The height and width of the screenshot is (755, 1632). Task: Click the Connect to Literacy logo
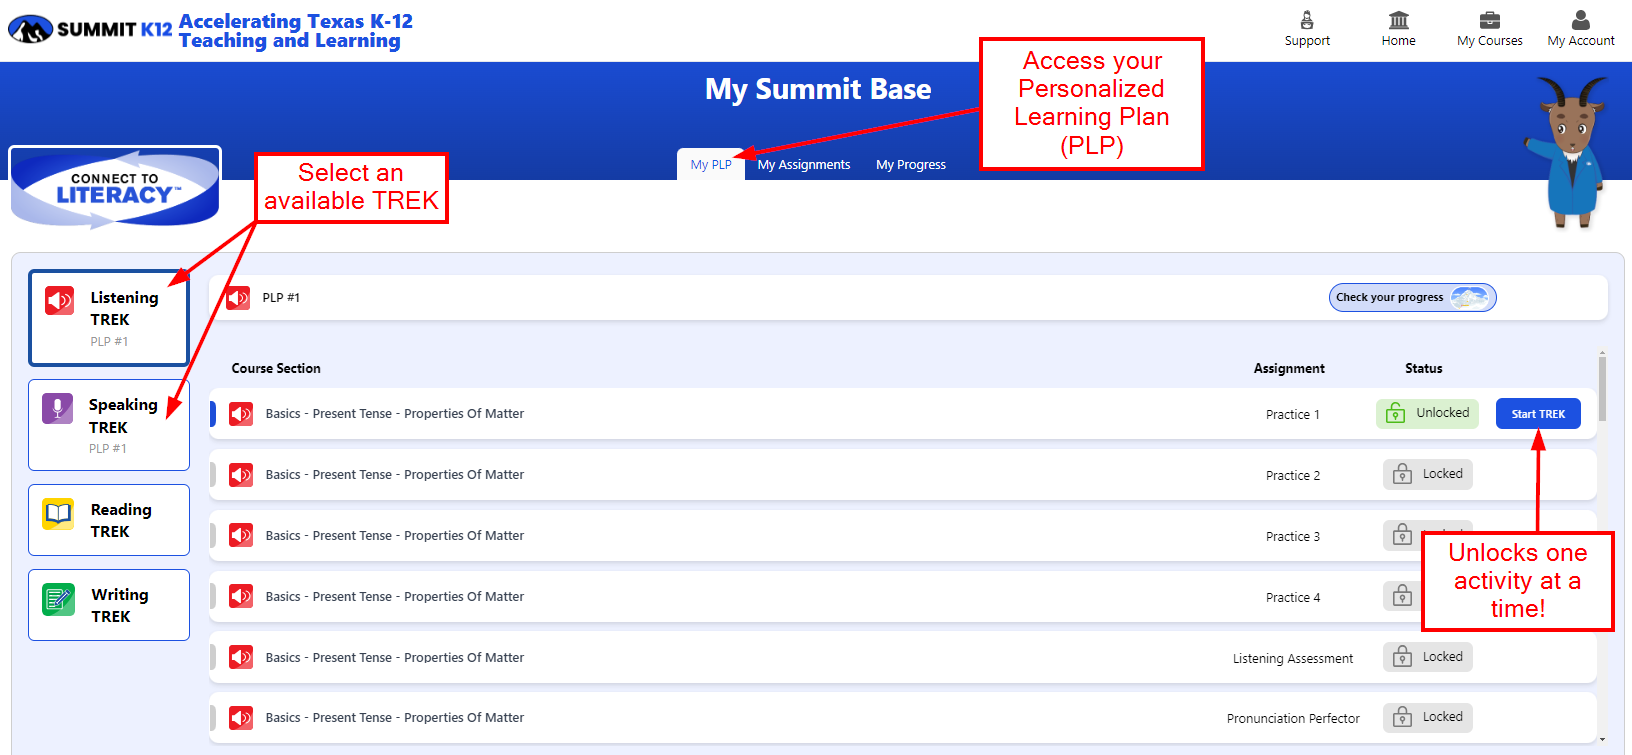click(x=115, y=187)
